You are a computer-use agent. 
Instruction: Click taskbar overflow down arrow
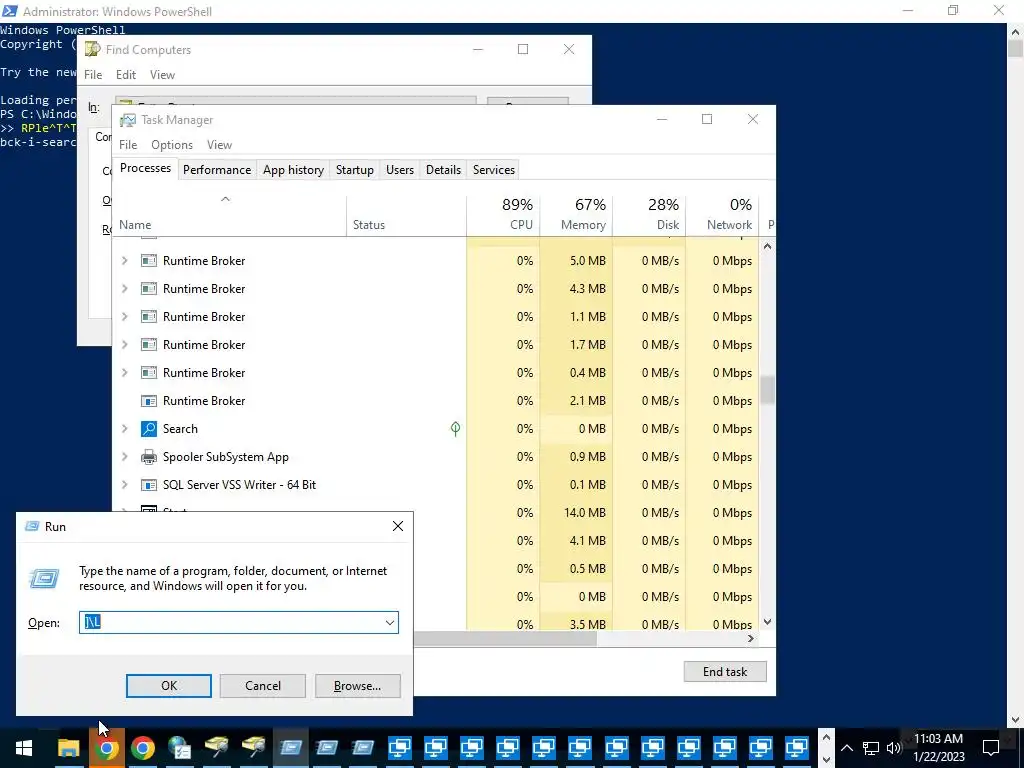(x=826, y=759)
